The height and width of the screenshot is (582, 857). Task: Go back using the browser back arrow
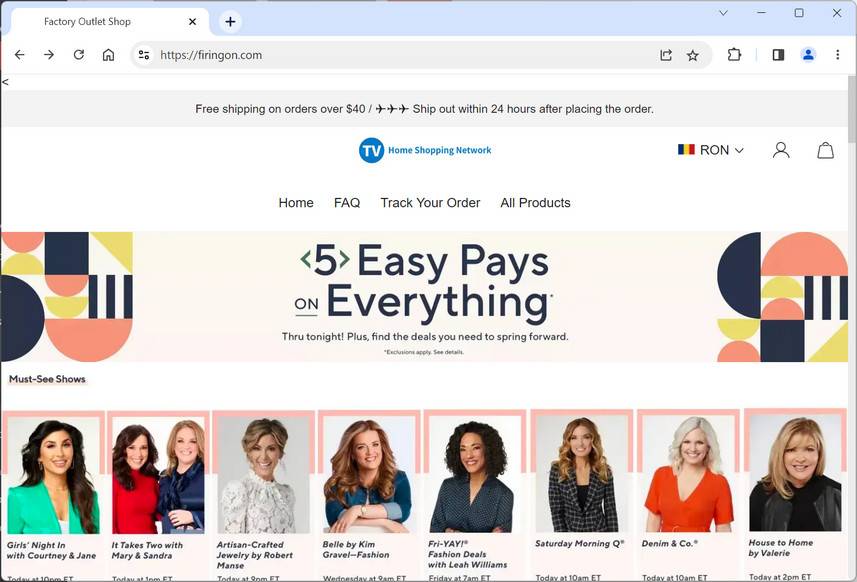[x=20, y=55]
